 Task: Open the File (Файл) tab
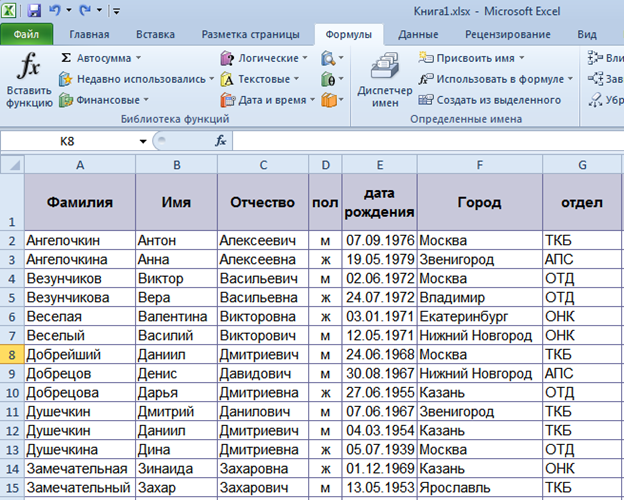[x=27, y=34]
